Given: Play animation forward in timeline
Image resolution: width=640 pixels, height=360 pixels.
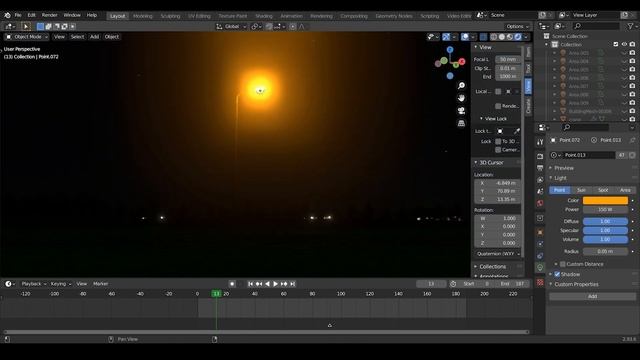Looking at the screenshot, I should (275, 284).
